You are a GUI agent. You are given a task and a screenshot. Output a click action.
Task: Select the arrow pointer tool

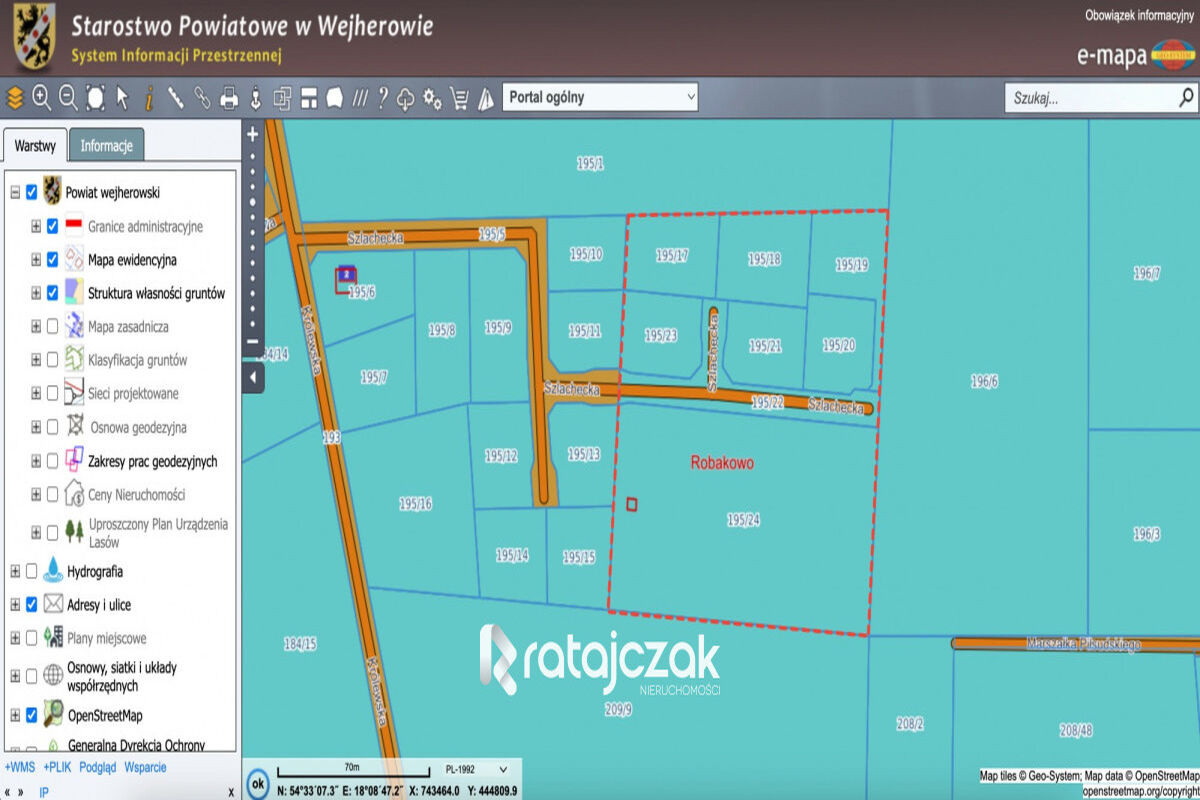coord(122,98)
